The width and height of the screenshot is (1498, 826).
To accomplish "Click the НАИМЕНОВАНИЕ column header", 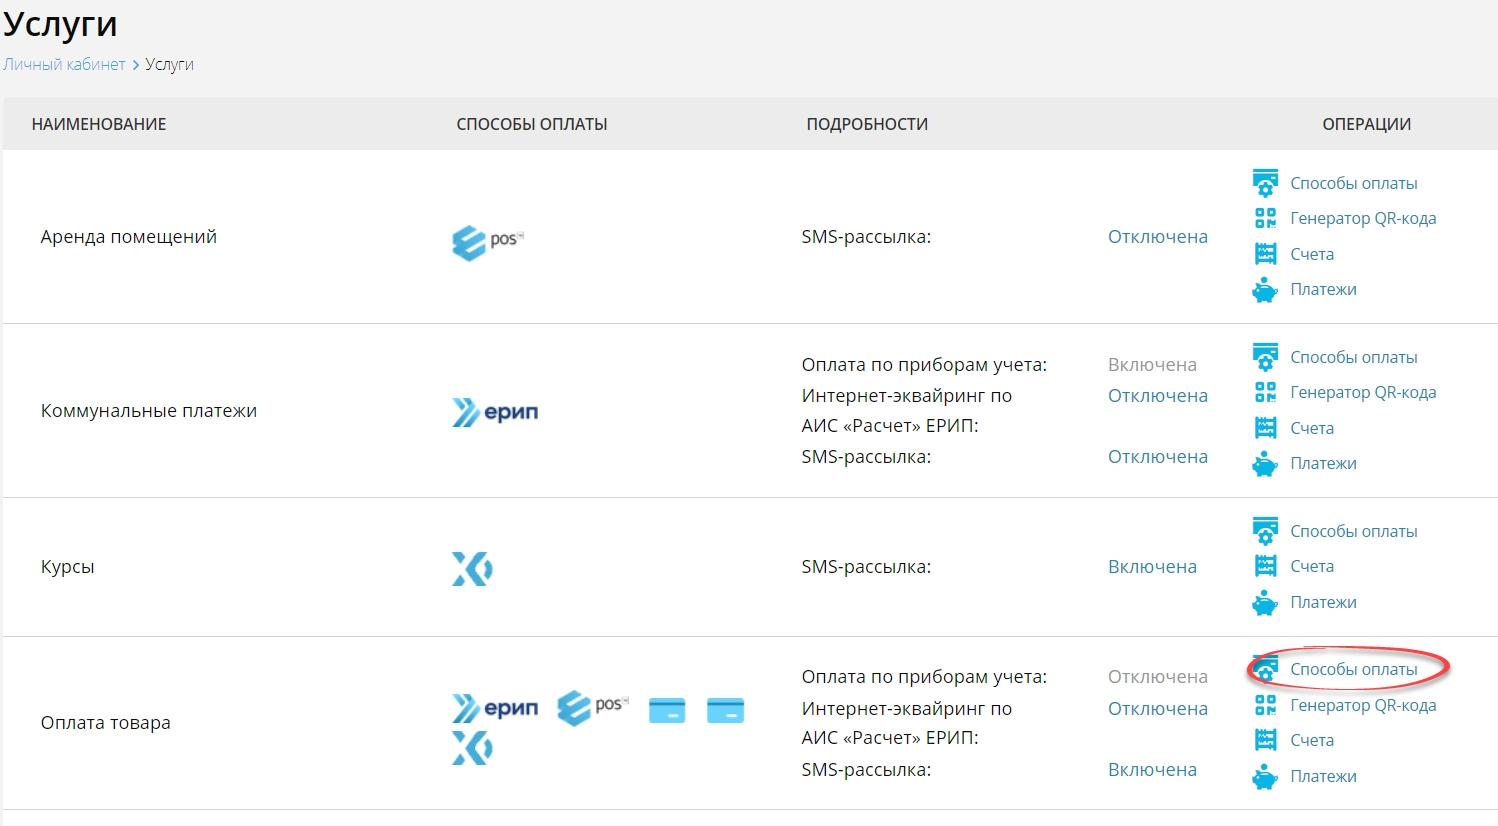I will pyautogui.click(x=99, y=124).
